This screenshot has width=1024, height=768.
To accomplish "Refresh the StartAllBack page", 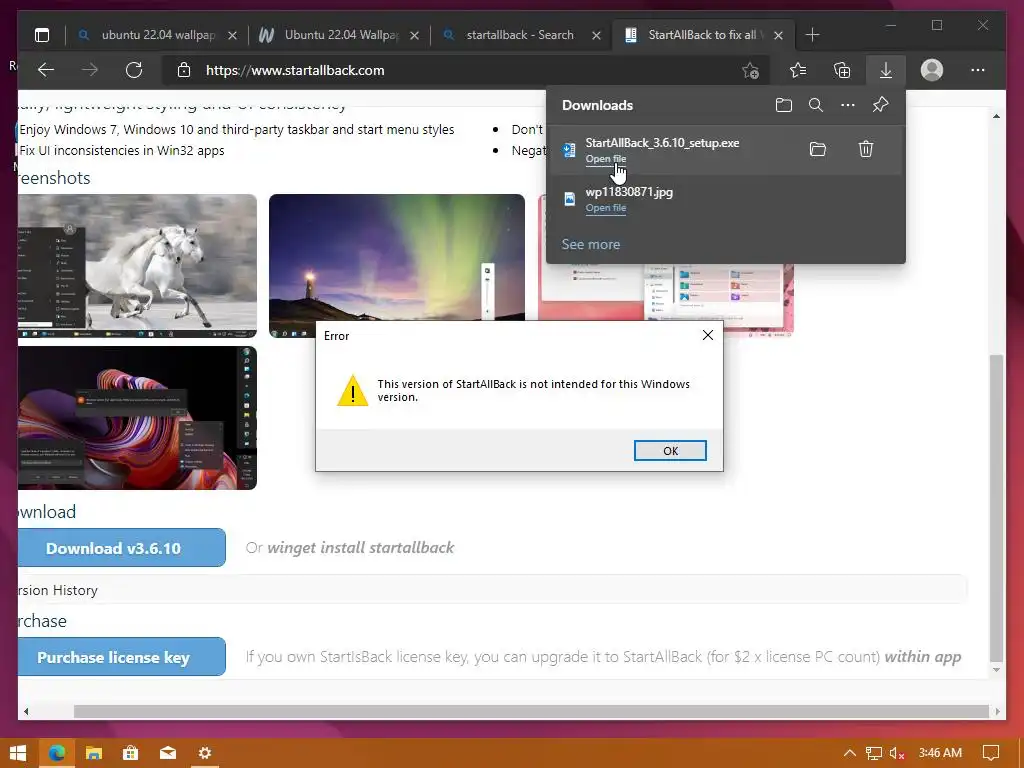I will coord(134,70).
